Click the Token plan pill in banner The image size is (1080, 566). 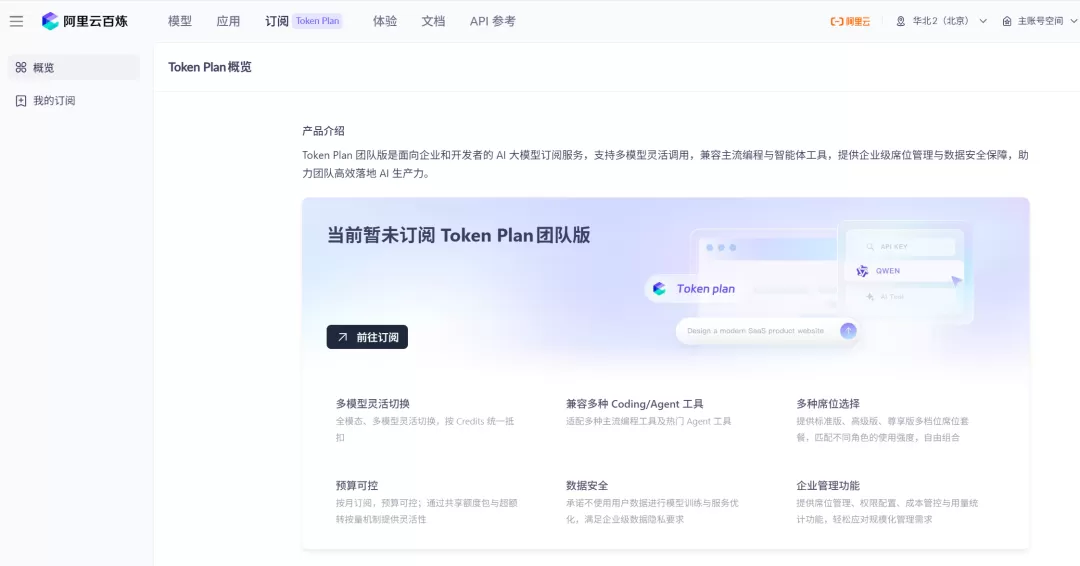695,289
